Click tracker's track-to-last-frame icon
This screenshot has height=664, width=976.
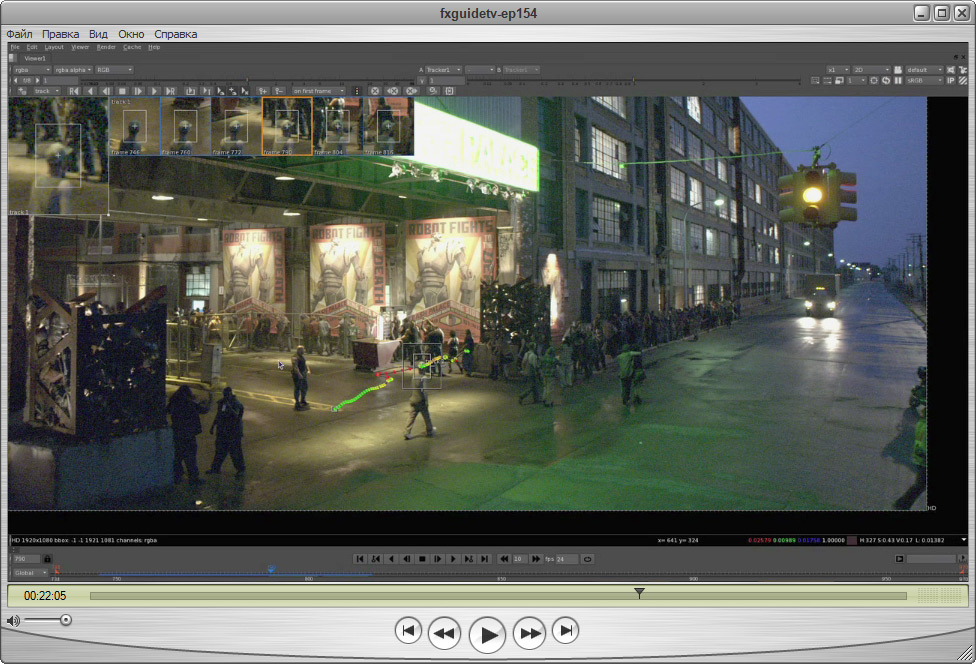click(x=171, y=91)
